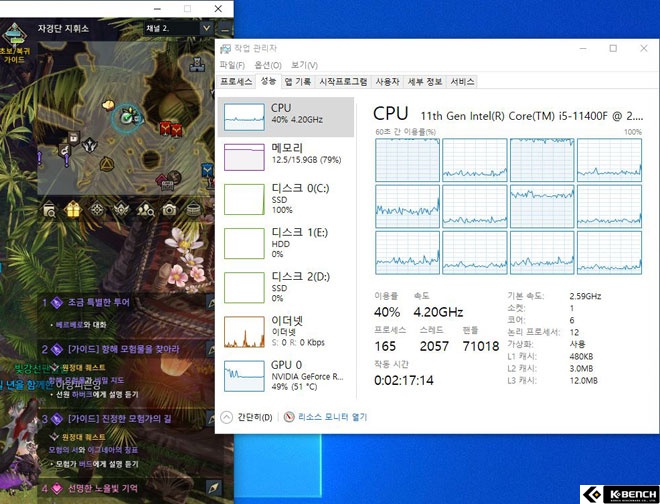This screenshot has width=660, height=504.
Task: Click the 기본 속도 2.59GHz value
Action: 585,296
